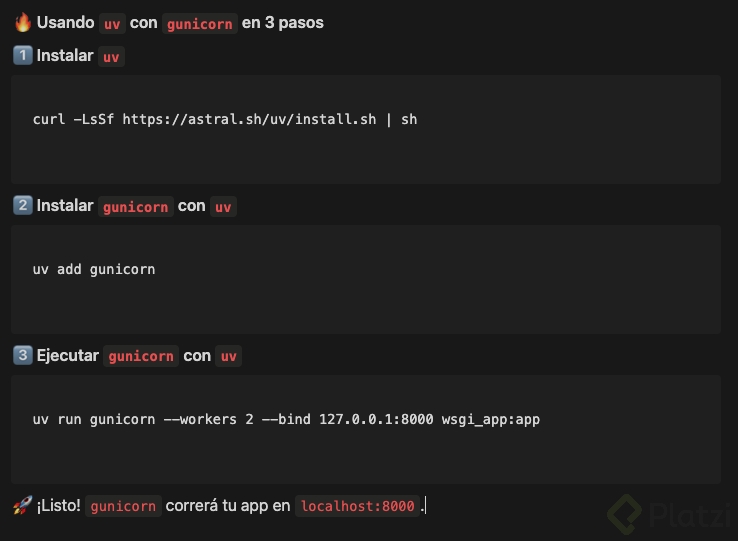Click the number 3 emoji before Ejecutar
This screenshot has height=541, width=738.
pos(22,356)
